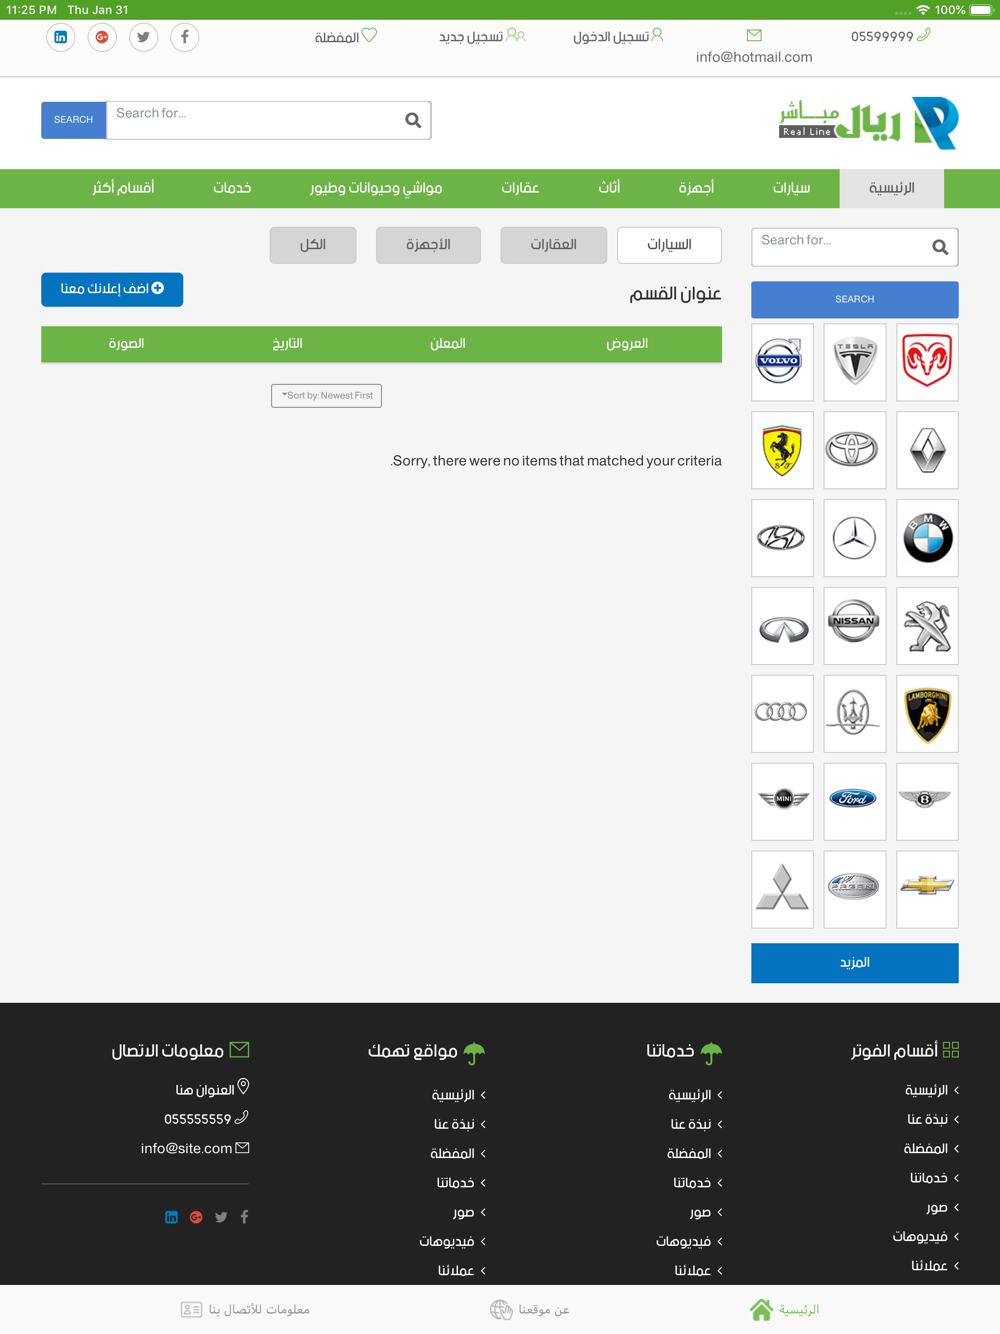Filter listings by العقارات button
The image size is (1000, 1334).
[x=554, y=245]
